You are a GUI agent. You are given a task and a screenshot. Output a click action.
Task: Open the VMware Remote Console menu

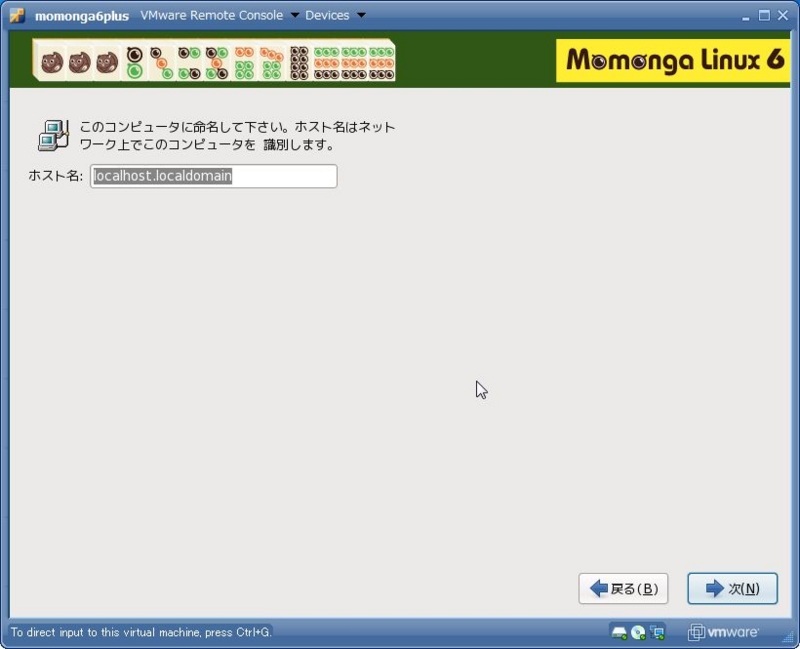point(219,15)
